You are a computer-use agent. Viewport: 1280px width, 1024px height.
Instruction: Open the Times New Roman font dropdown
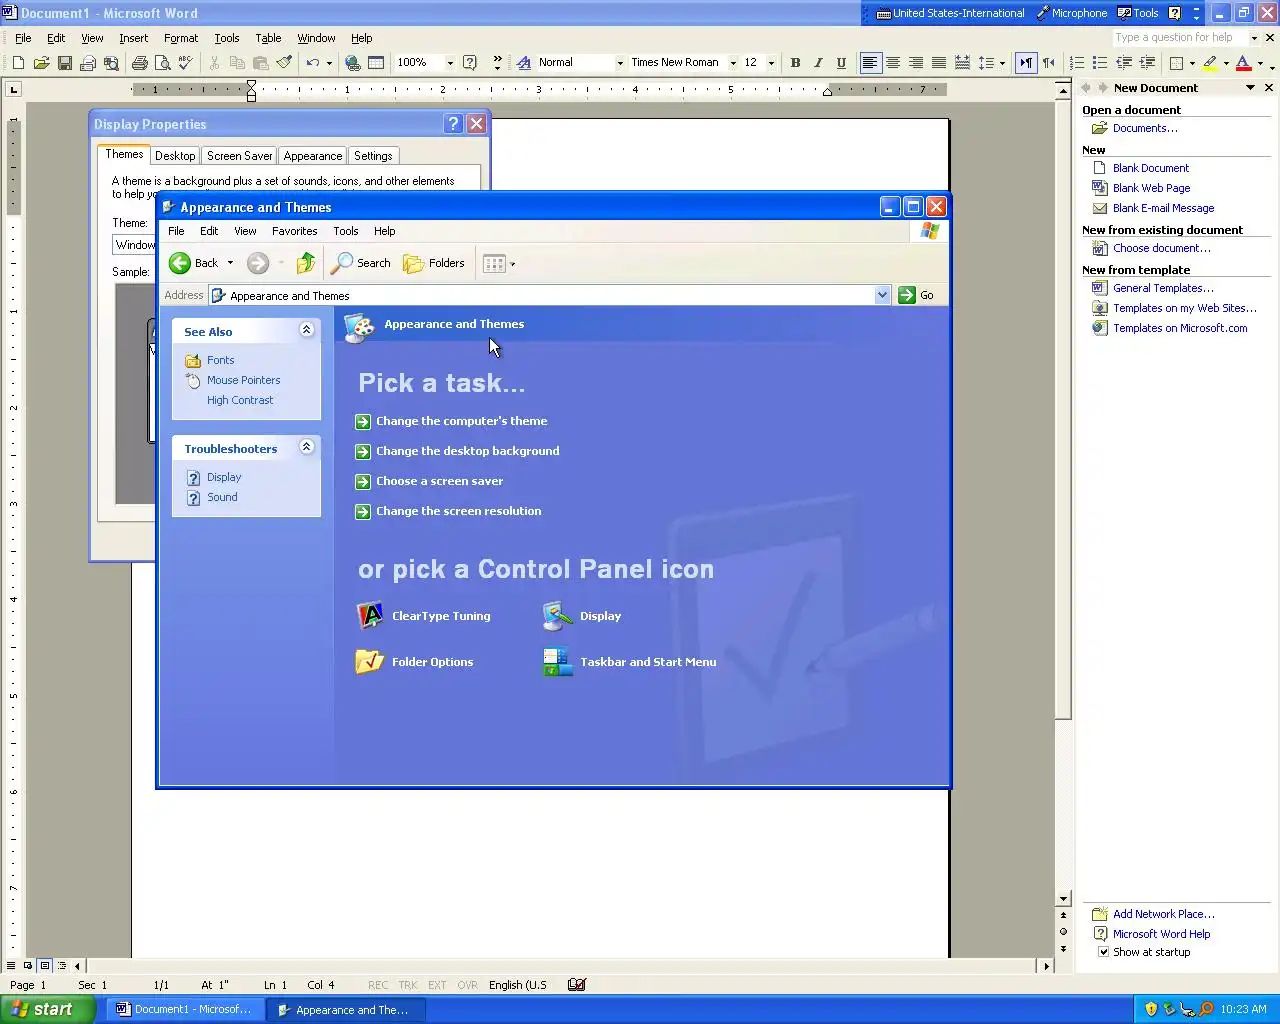[733, 63]
